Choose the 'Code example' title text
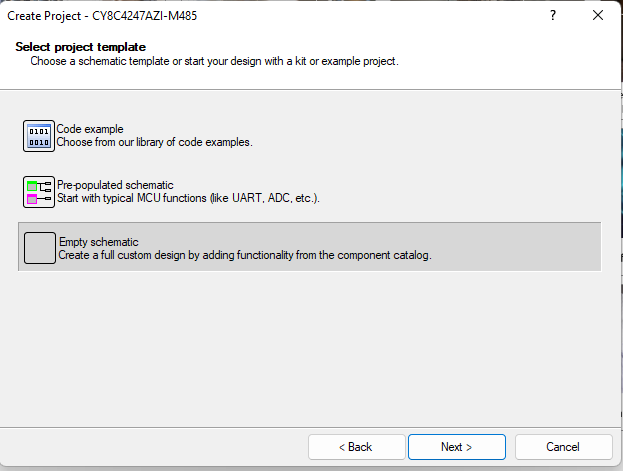 pos(90,129)
